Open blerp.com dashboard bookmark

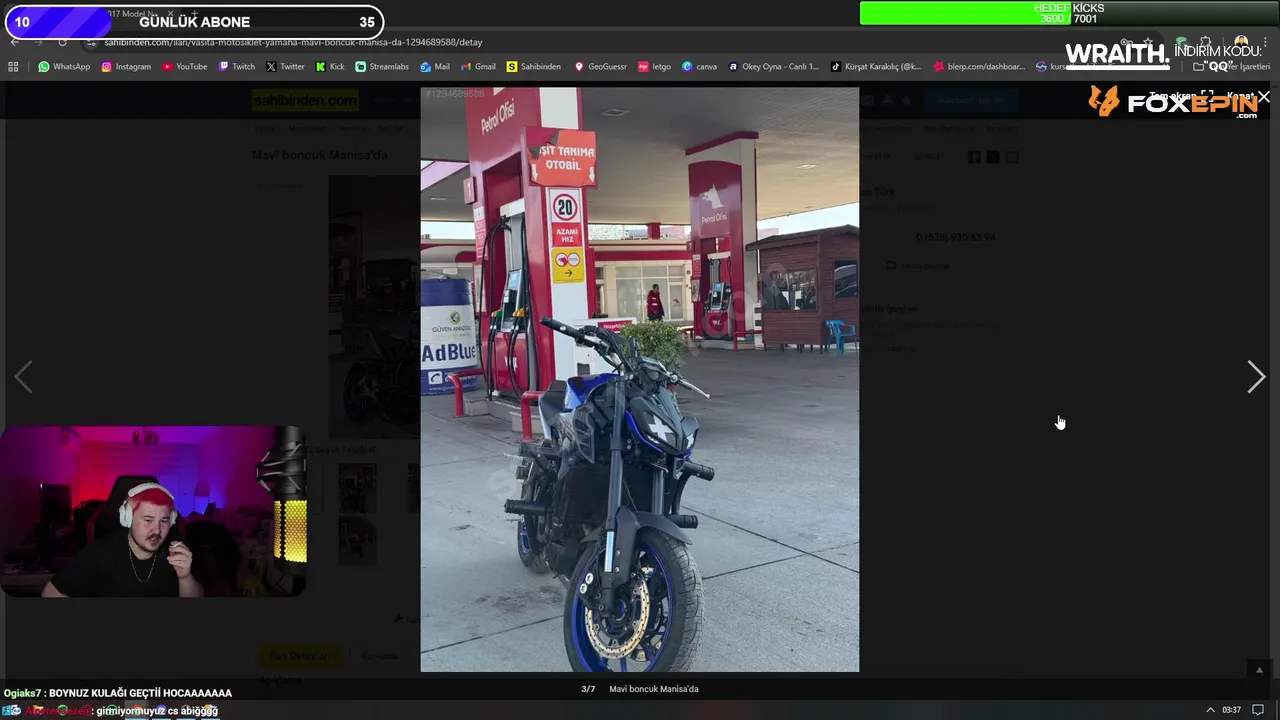coord(979,67)
